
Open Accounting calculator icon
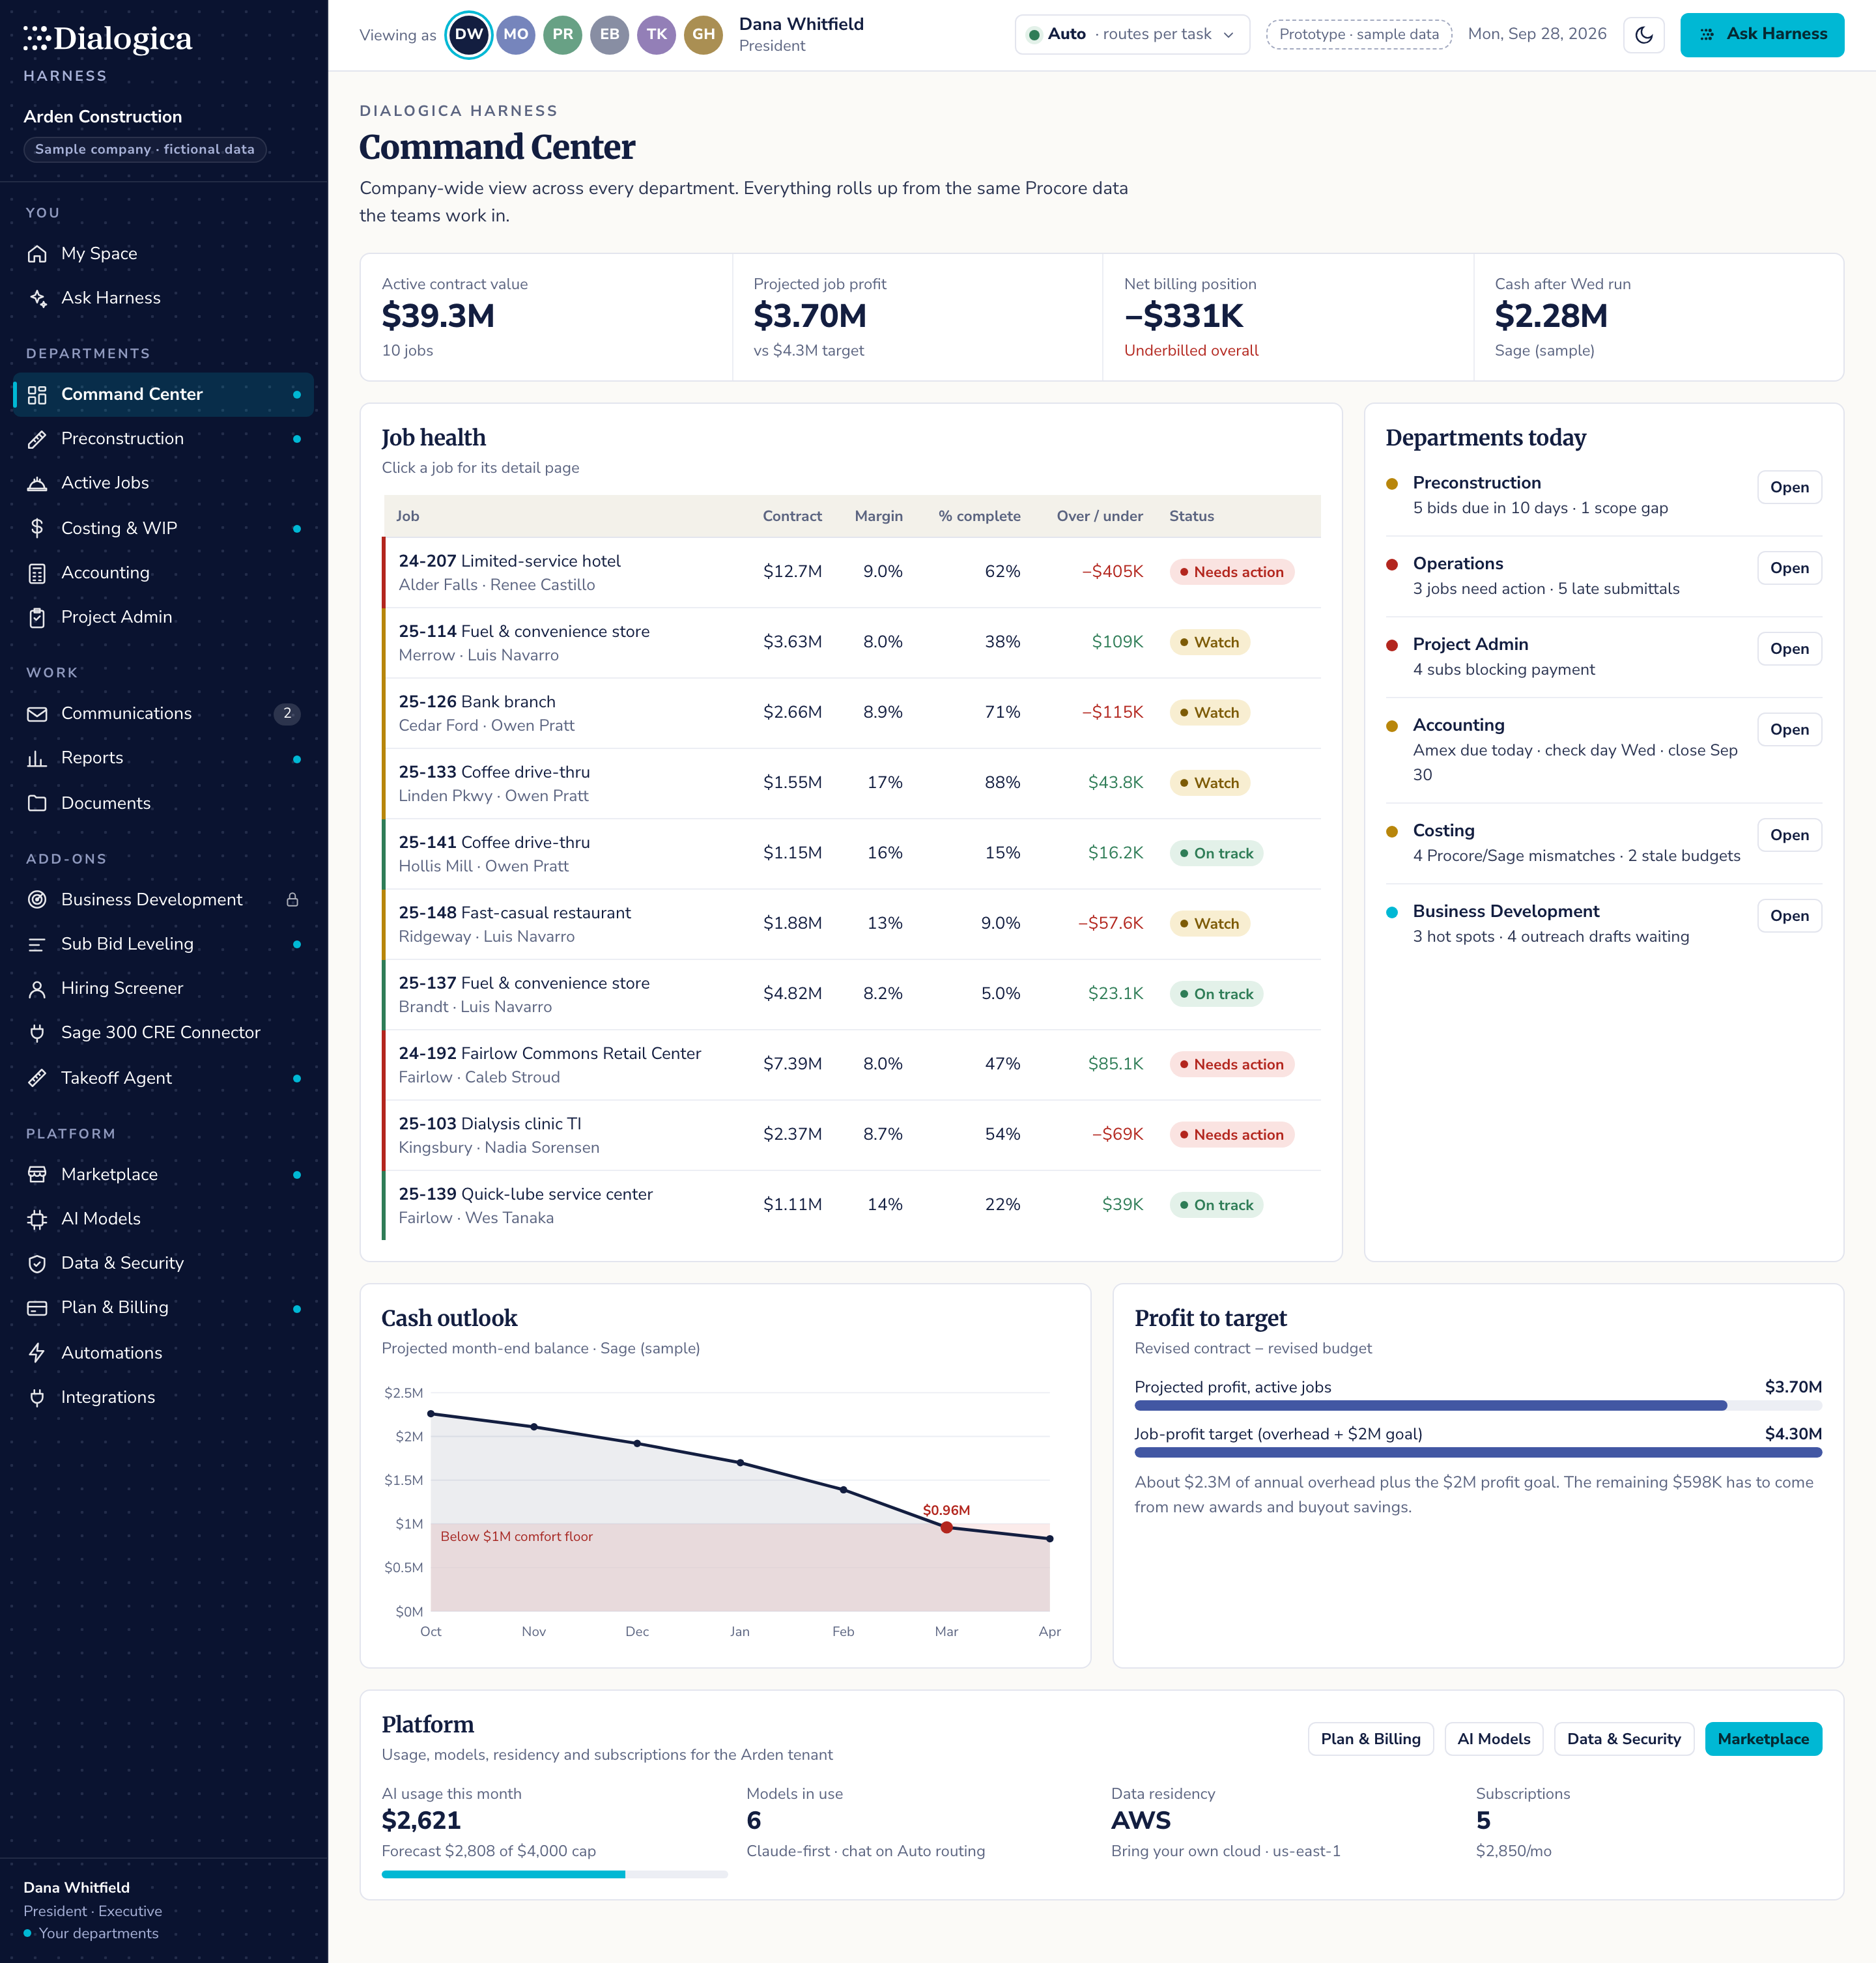coord(37,573)
